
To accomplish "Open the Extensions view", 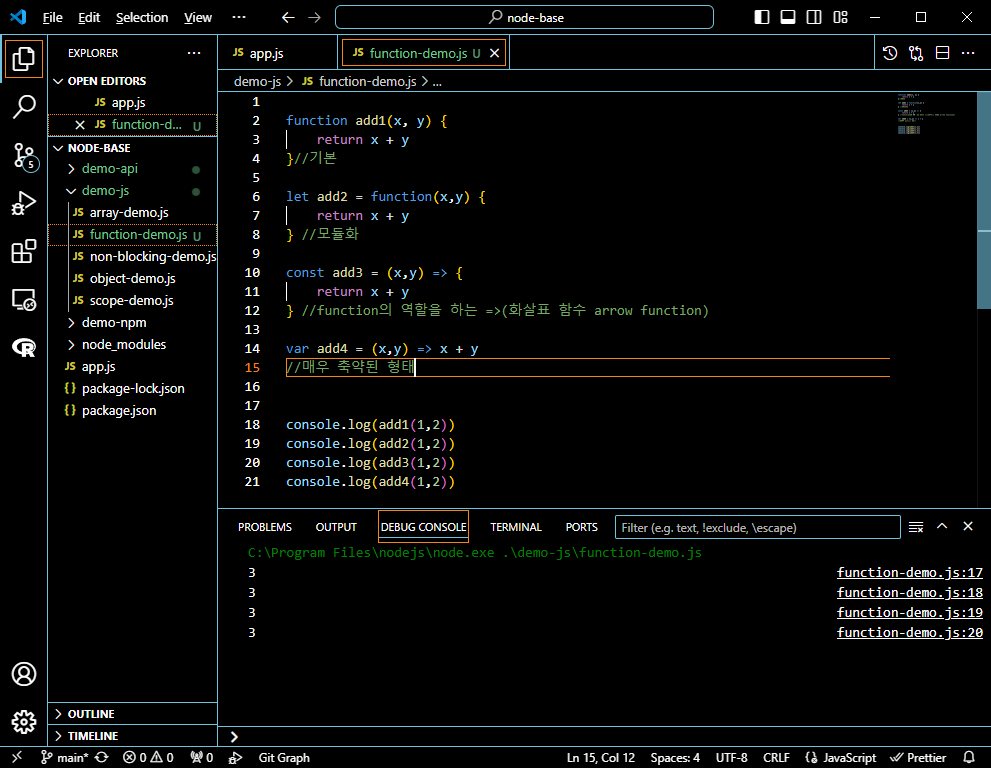I will (23, 252).
